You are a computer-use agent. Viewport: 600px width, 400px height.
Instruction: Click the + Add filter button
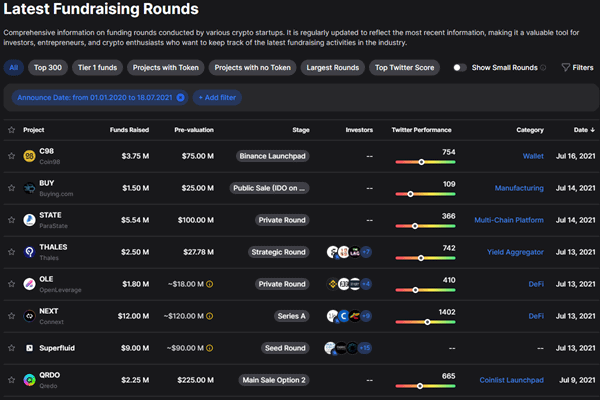tap(217, 98)
